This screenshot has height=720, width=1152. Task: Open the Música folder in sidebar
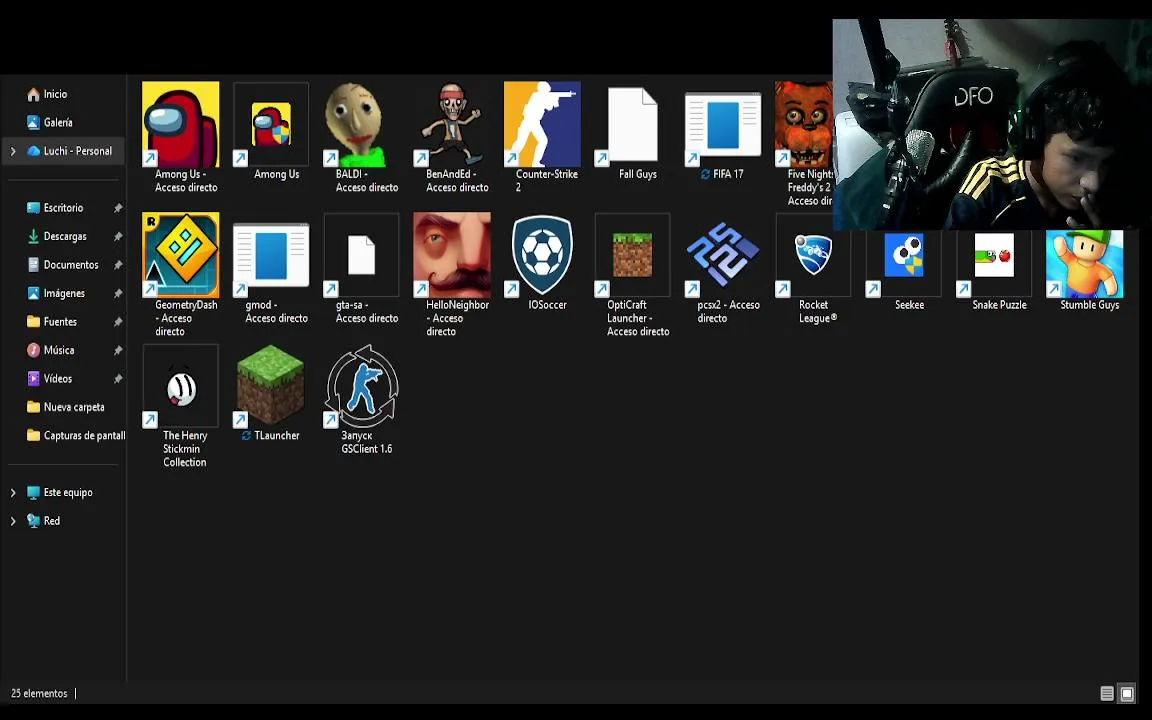click(x=59, y=350)
